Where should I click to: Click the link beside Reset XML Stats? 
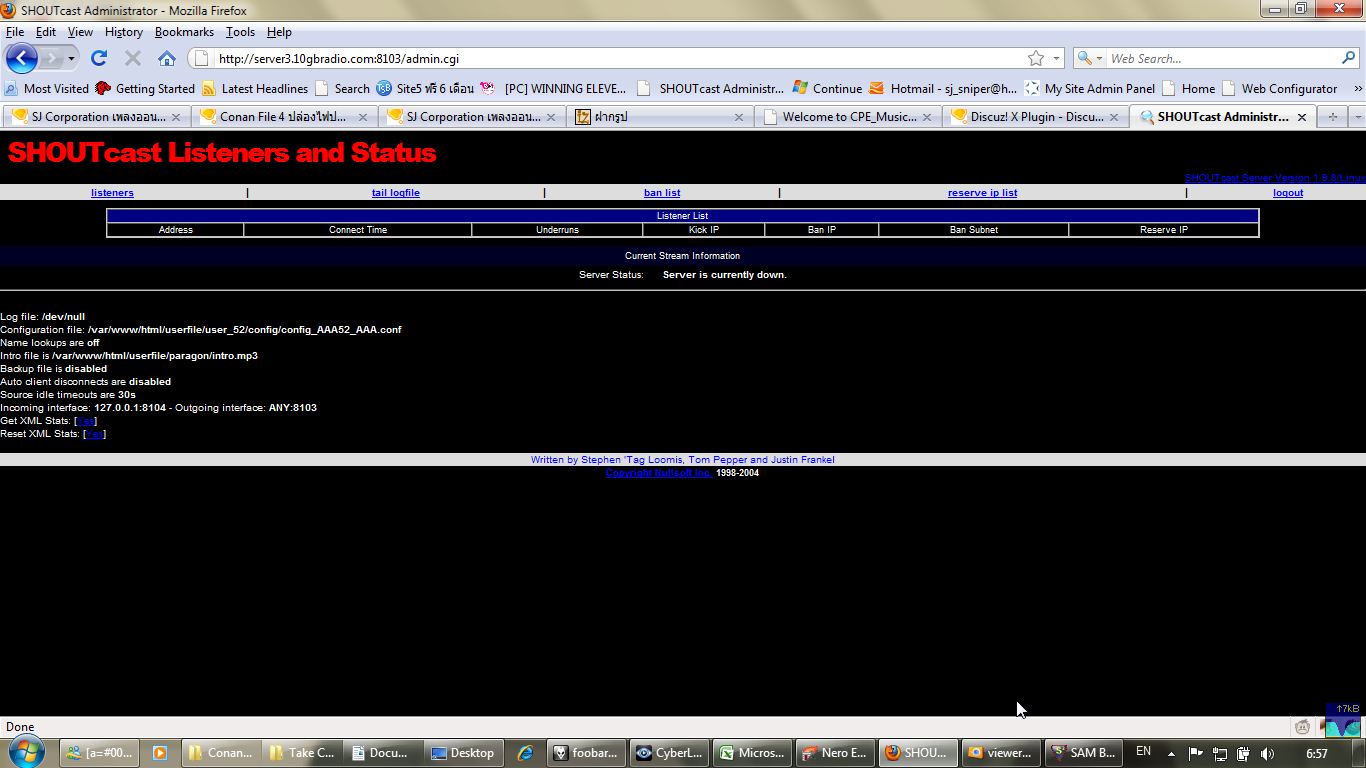[95, 434]
